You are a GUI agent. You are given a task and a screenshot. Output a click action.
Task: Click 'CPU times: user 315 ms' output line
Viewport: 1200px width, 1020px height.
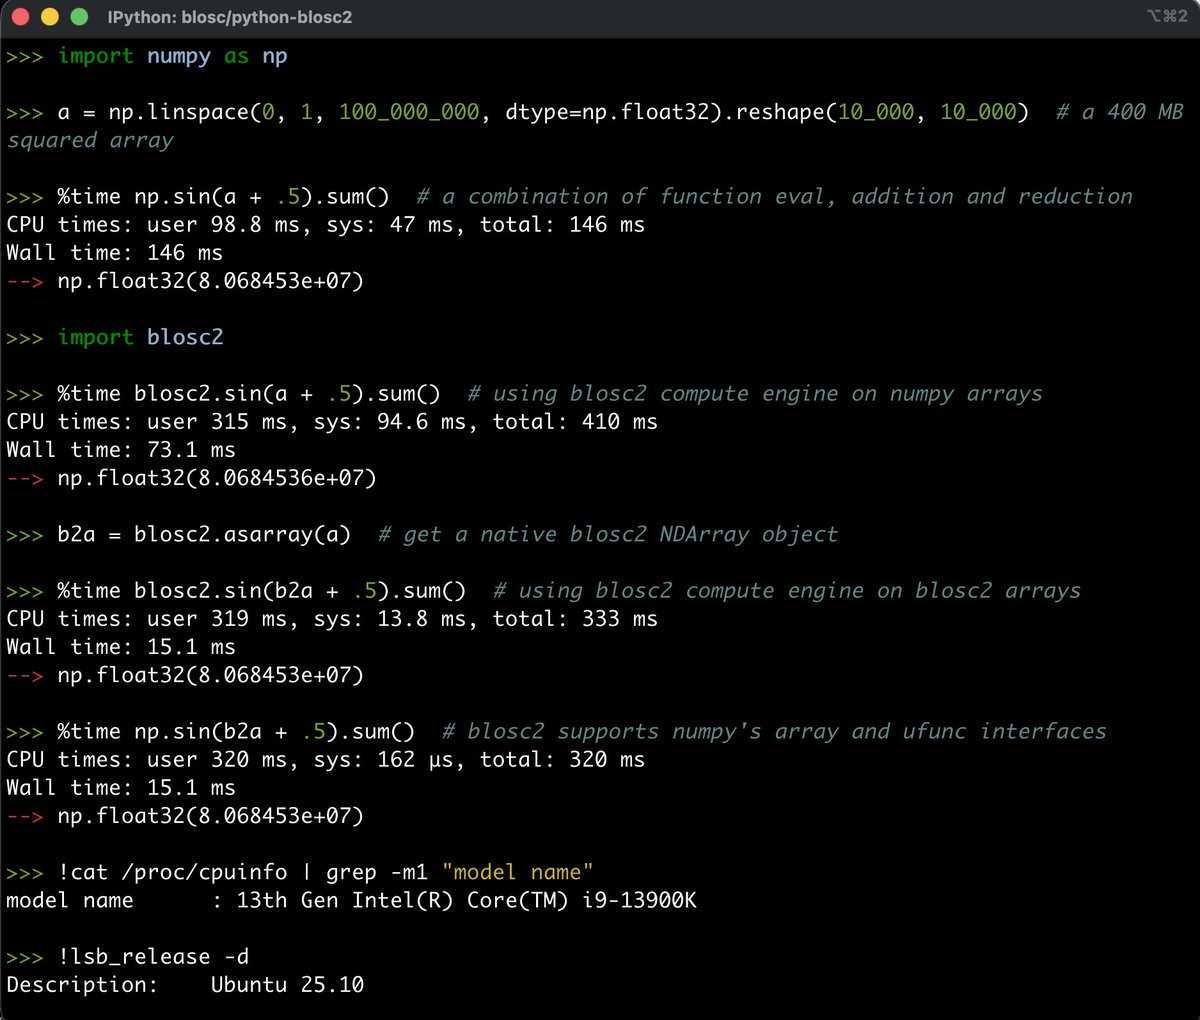[332, 421]
